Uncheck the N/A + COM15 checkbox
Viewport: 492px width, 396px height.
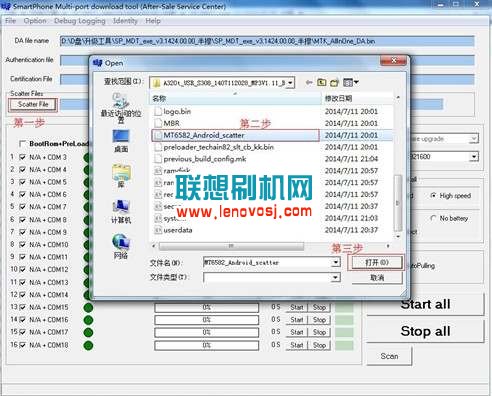point(23,307)
